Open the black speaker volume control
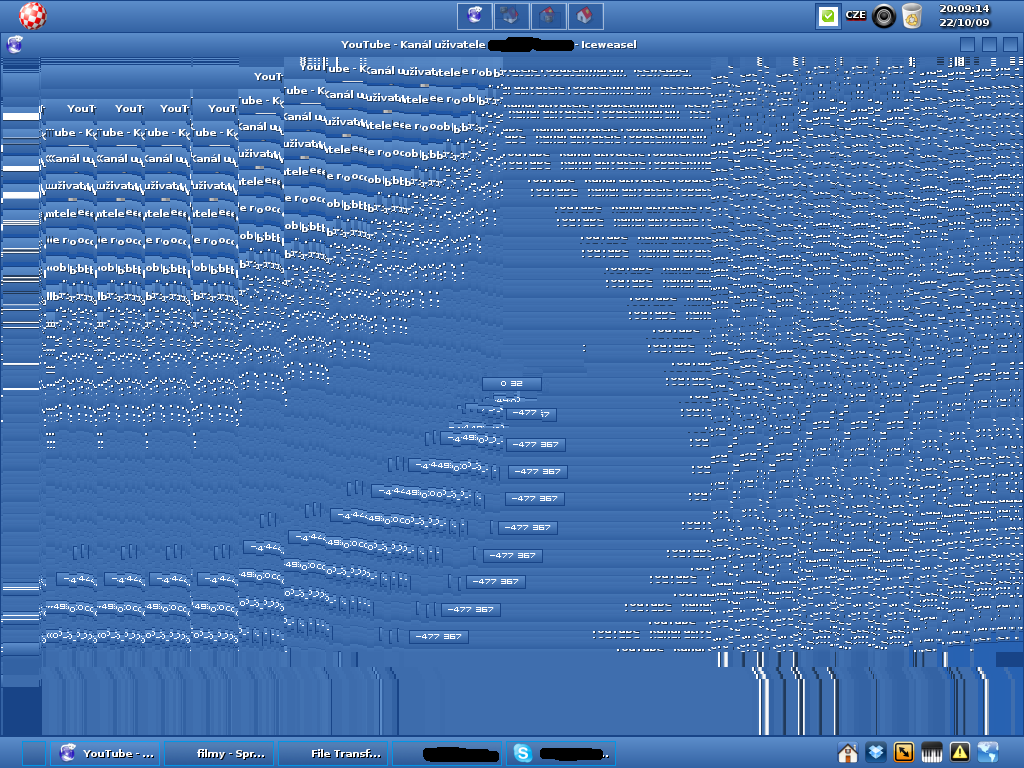The image size is (1024, 768). tap(884, 16)
